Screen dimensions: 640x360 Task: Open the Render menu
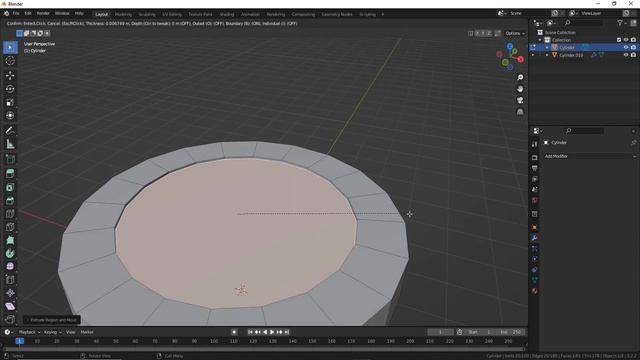pyautogui.click(x=43, y=13)
